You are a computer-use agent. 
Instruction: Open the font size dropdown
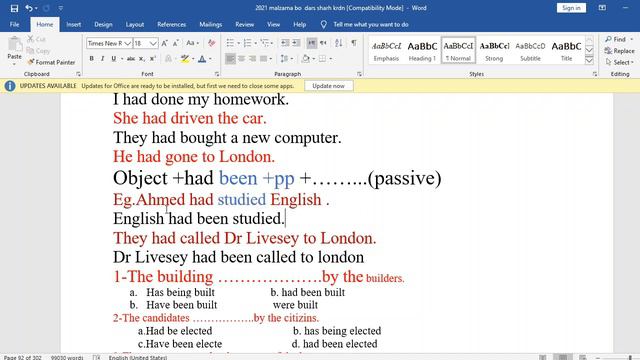pyautogui.click(x=153, y=43)
